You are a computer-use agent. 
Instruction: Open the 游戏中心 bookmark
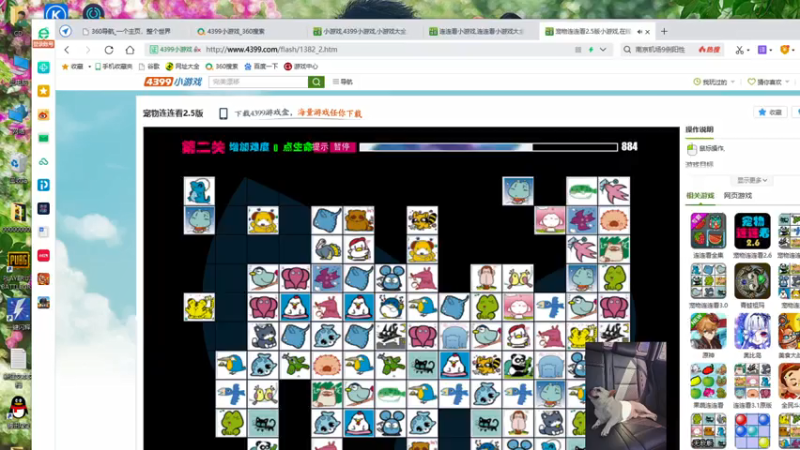(x=301, y=66)
